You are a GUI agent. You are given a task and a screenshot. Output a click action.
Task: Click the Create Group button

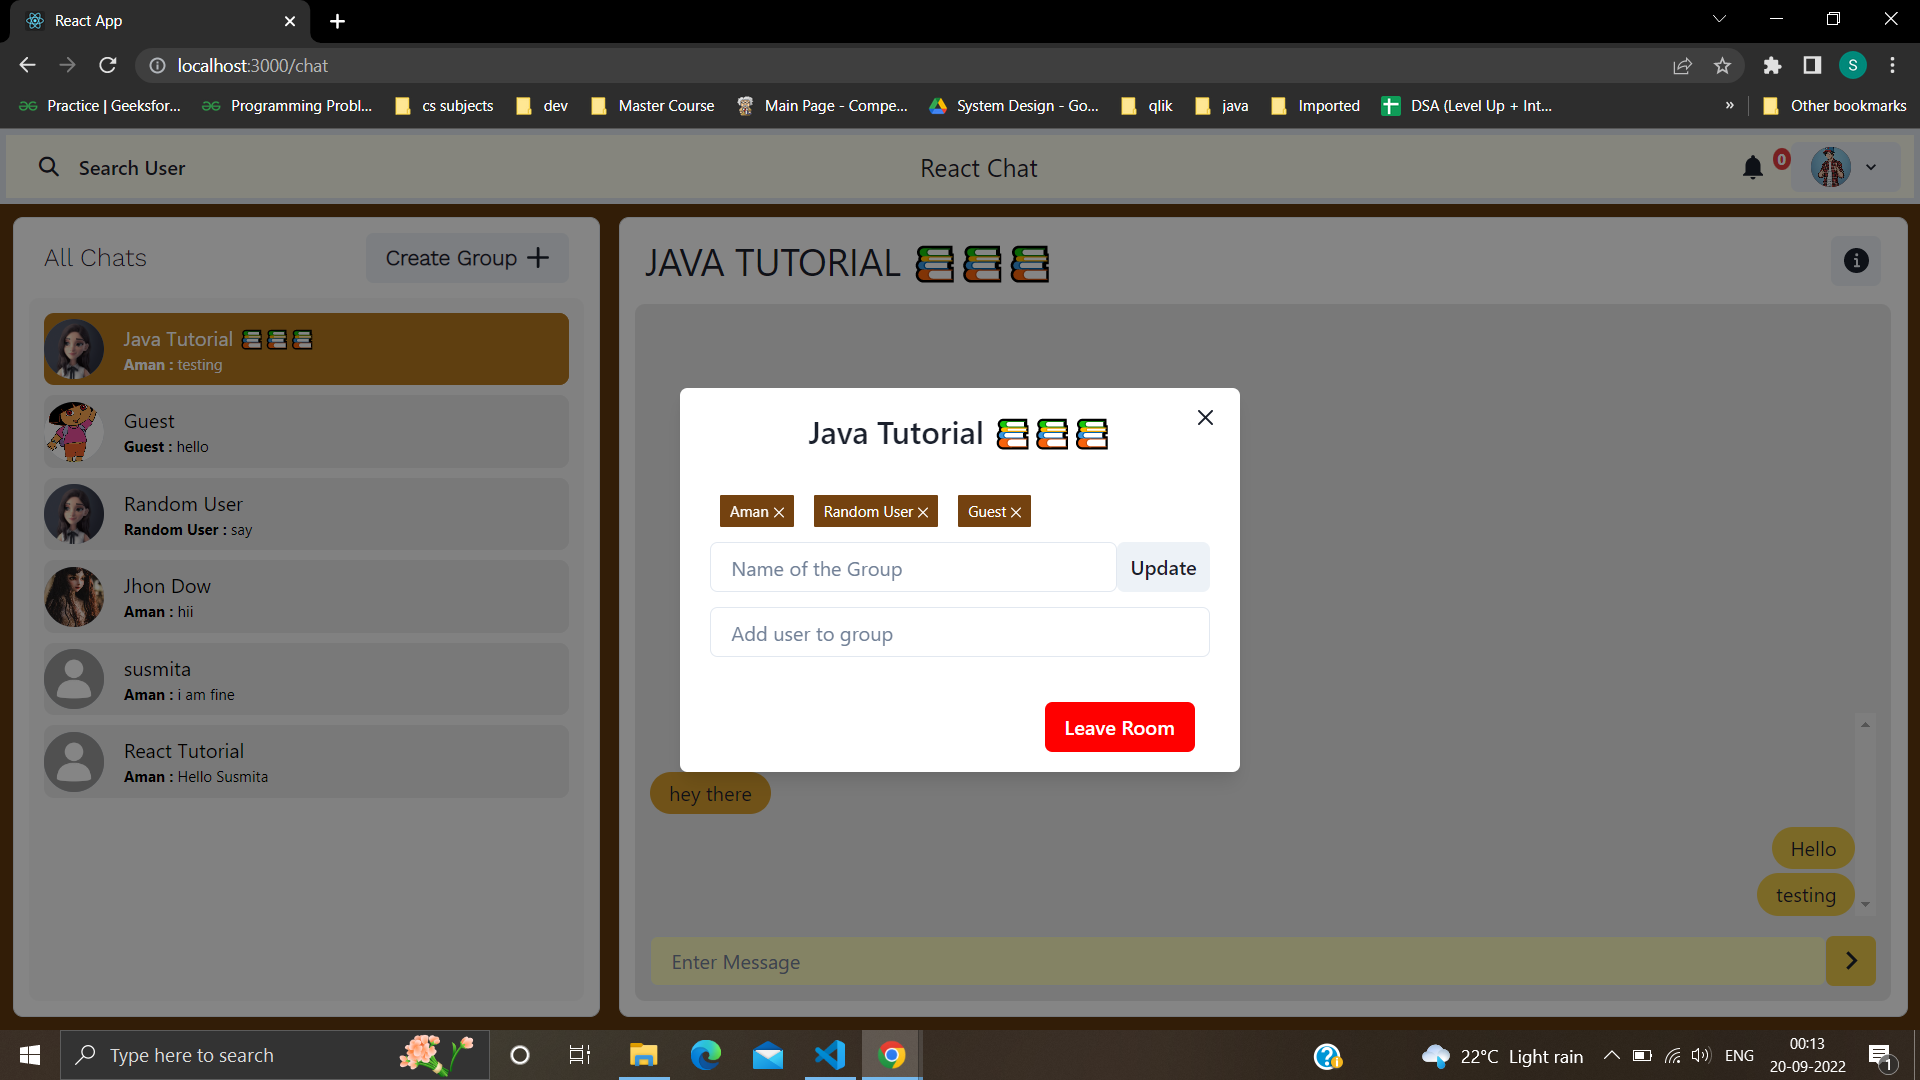467,258
